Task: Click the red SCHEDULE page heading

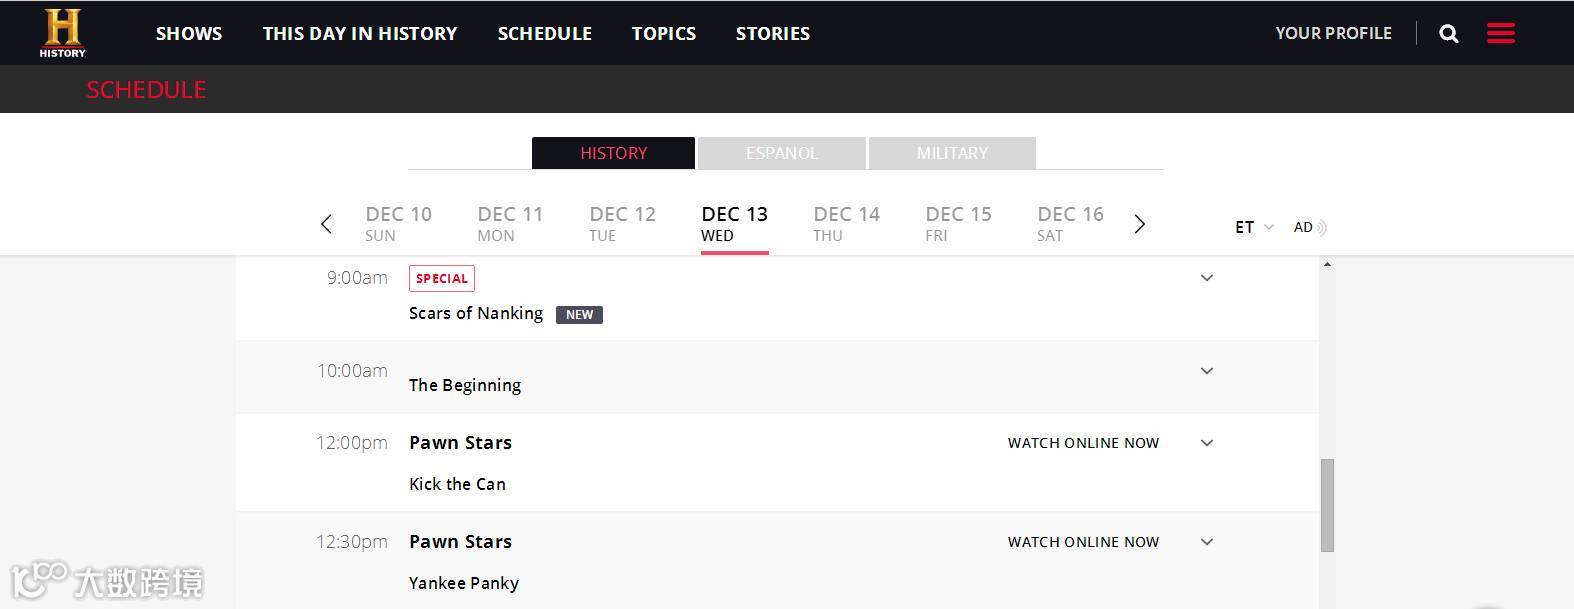Action: (146, 89)
